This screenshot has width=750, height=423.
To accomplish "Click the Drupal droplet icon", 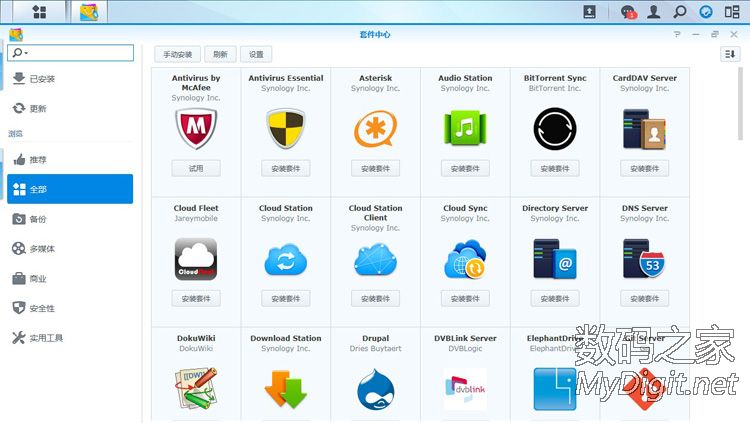I will point(375,389).
